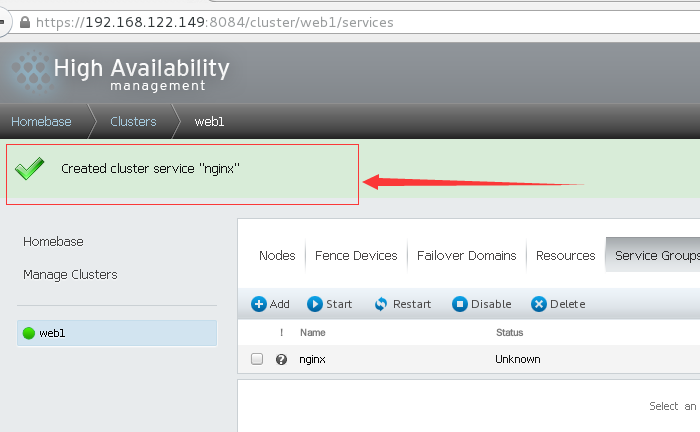Open the Nodes tab
The height and width of the screenshot is (432, 700).
tap(277, 255)
